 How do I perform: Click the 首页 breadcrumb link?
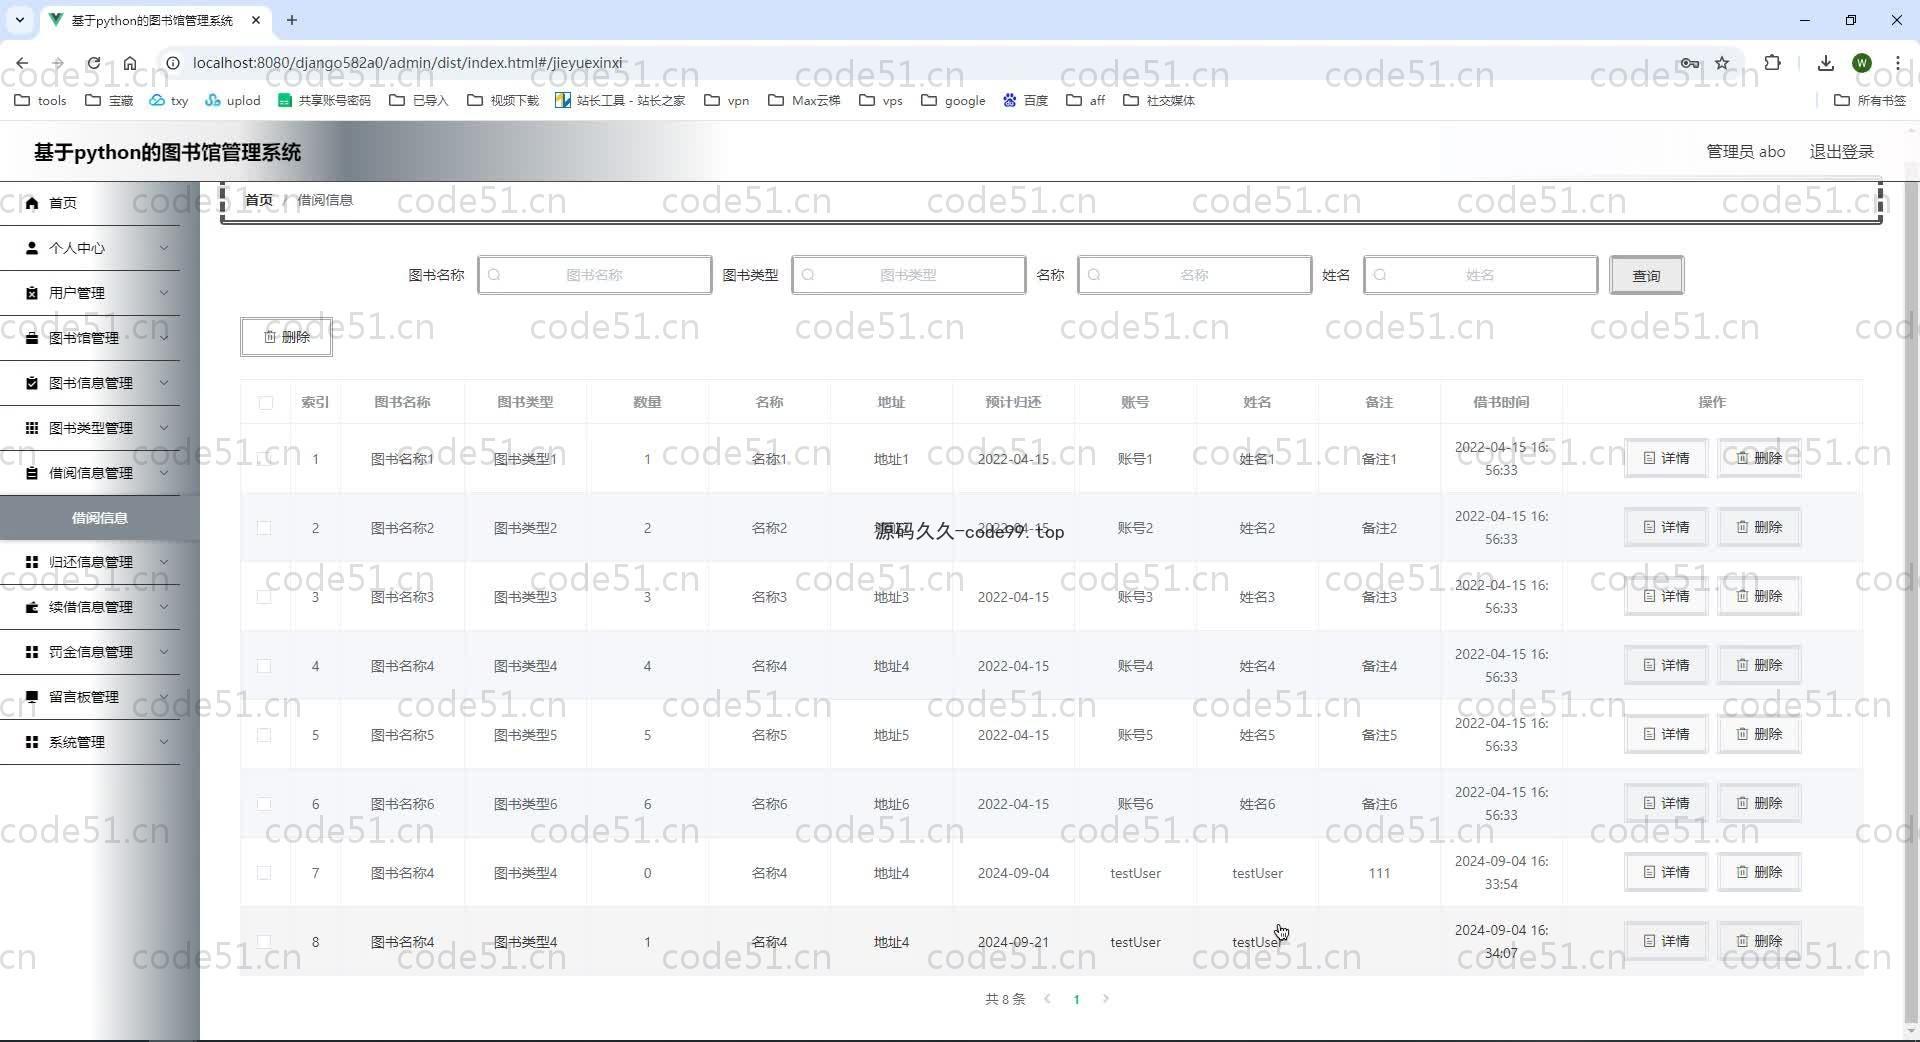click(x=259, y=200)
